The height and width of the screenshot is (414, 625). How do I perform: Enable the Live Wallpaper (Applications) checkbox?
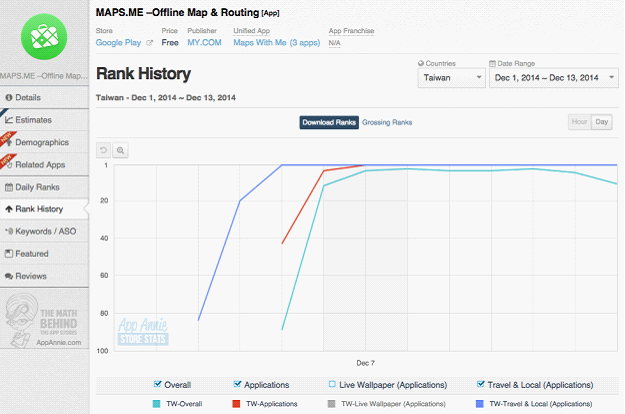point(332,384)
